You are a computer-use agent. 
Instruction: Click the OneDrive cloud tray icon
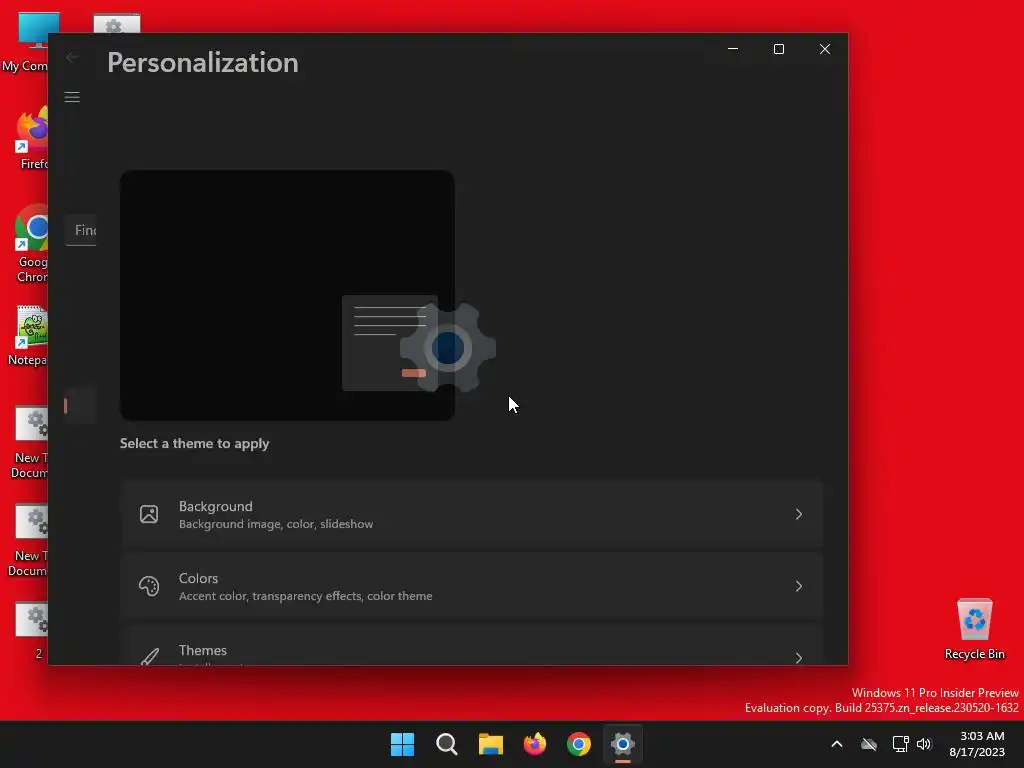(869, 744)
